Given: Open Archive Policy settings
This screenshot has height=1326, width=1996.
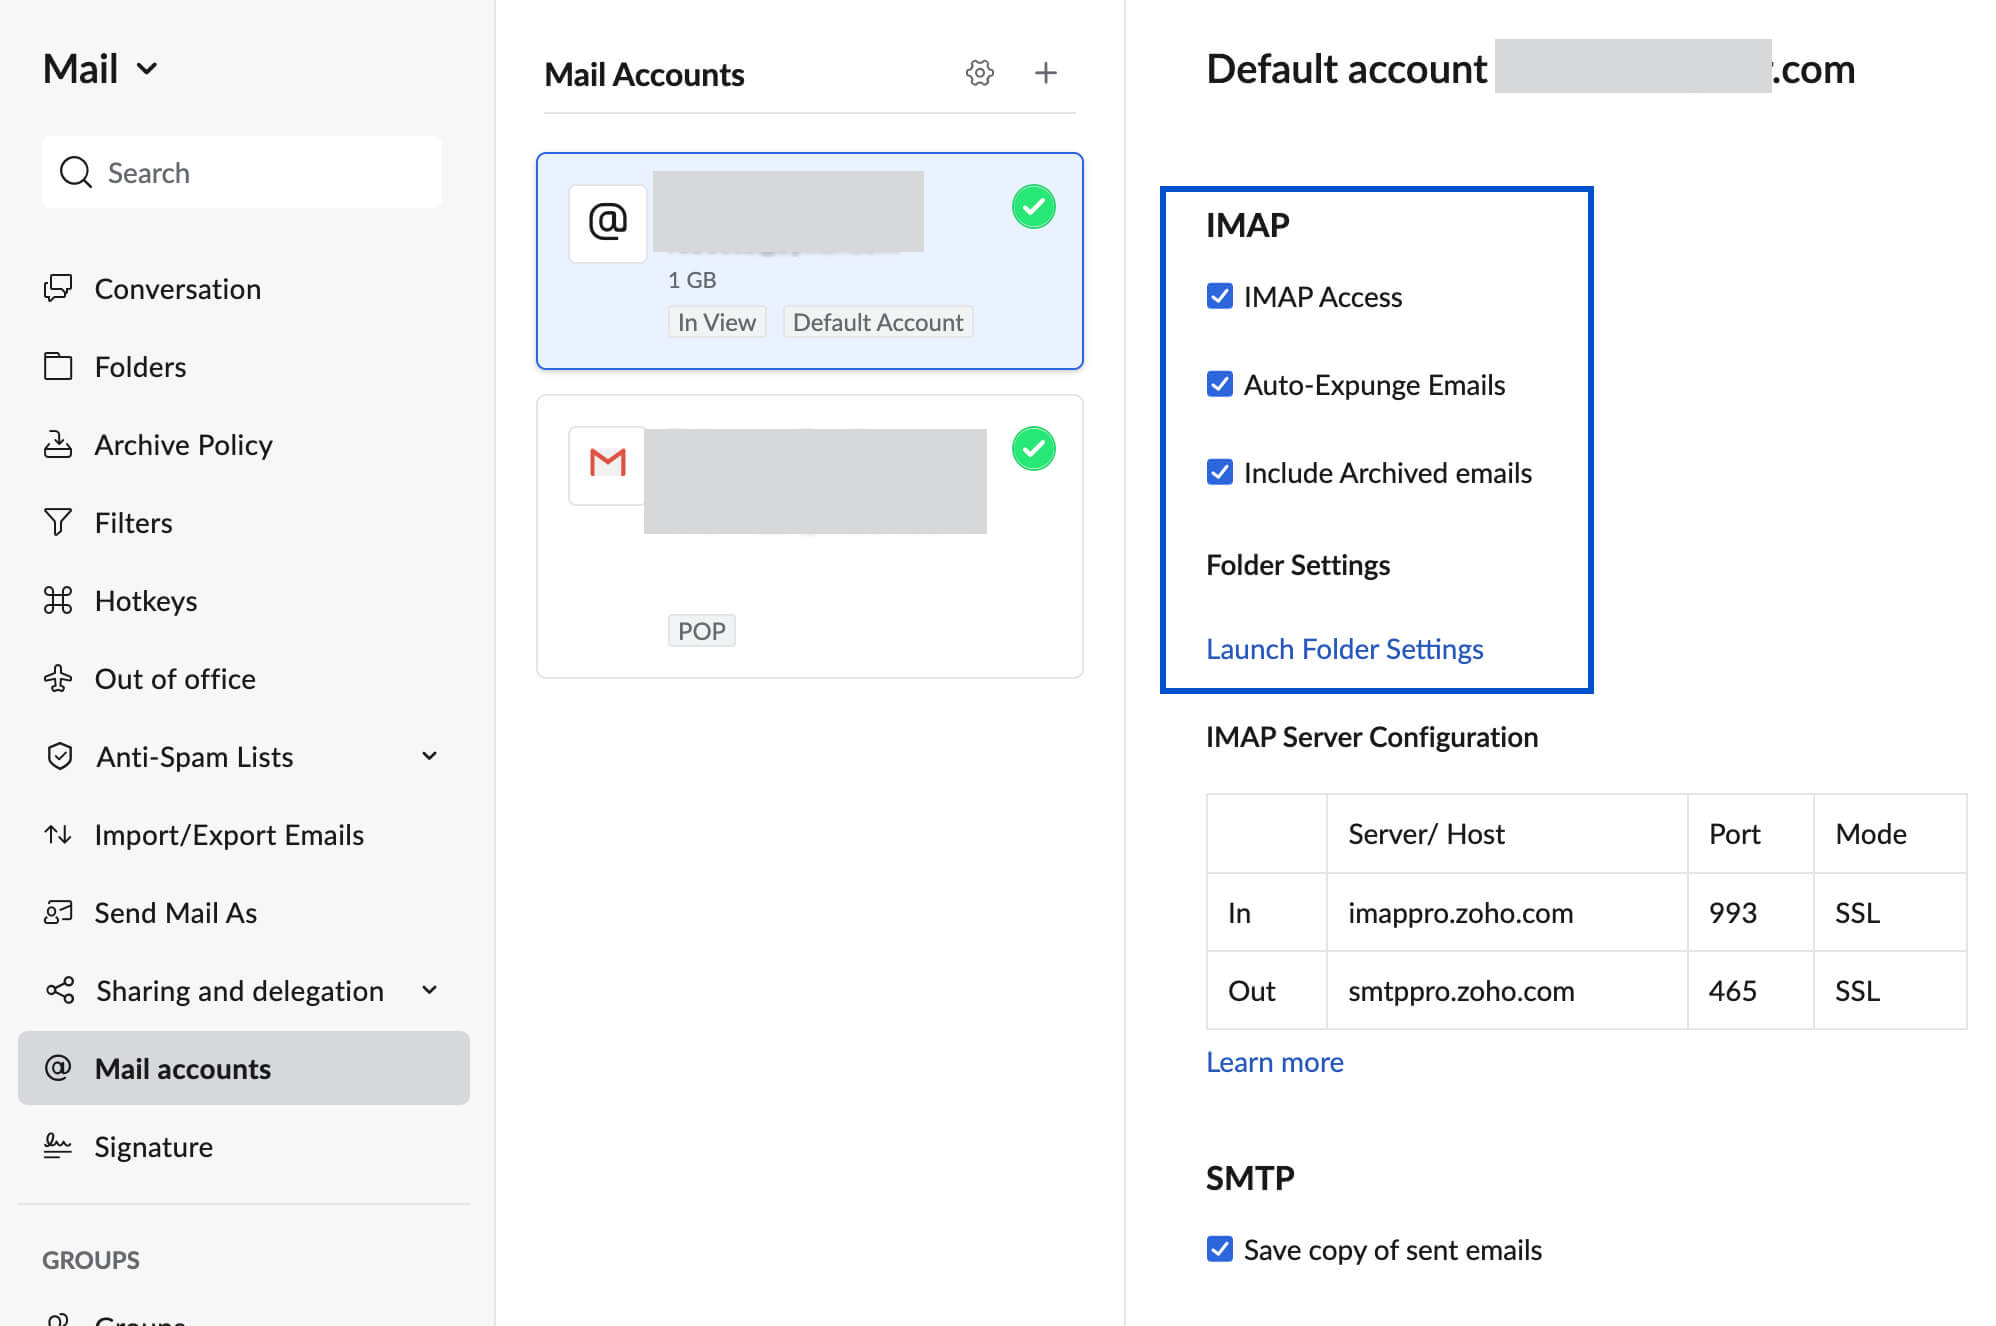Looking at the screenshot, I should pyautogui.click(x=58, y=444).
